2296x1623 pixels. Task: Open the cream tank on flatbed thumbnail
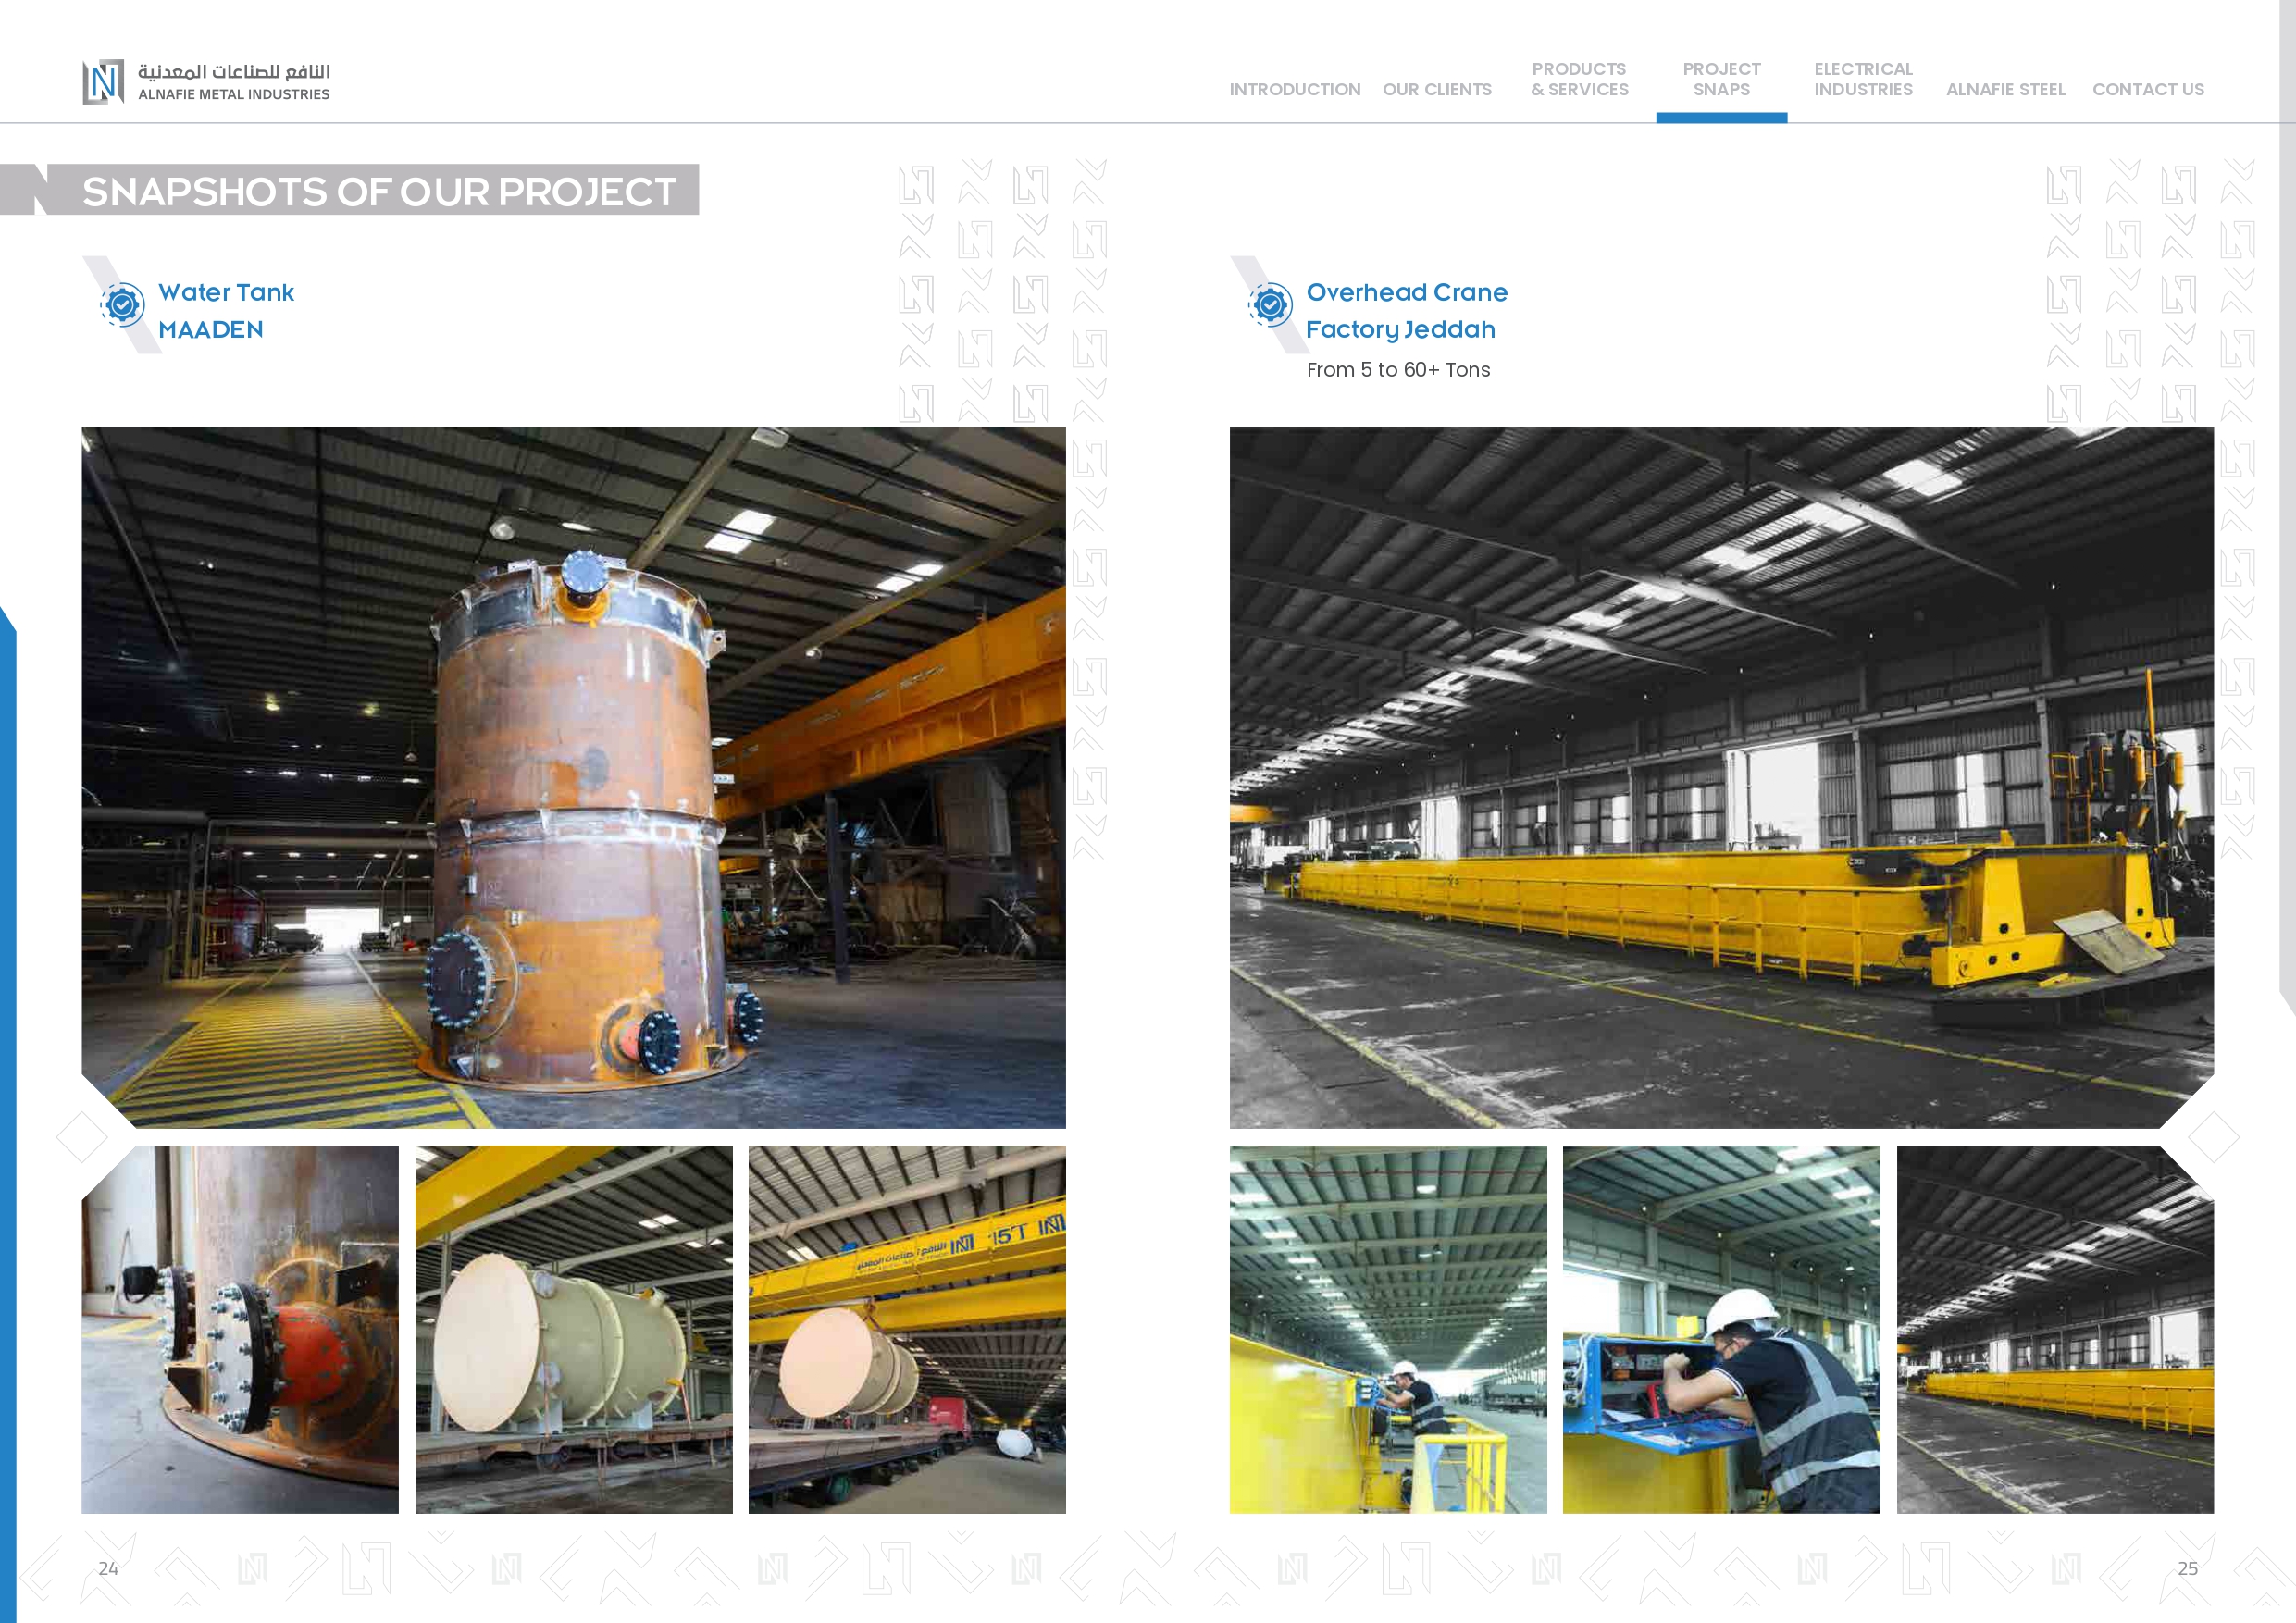click(573, 1328)
